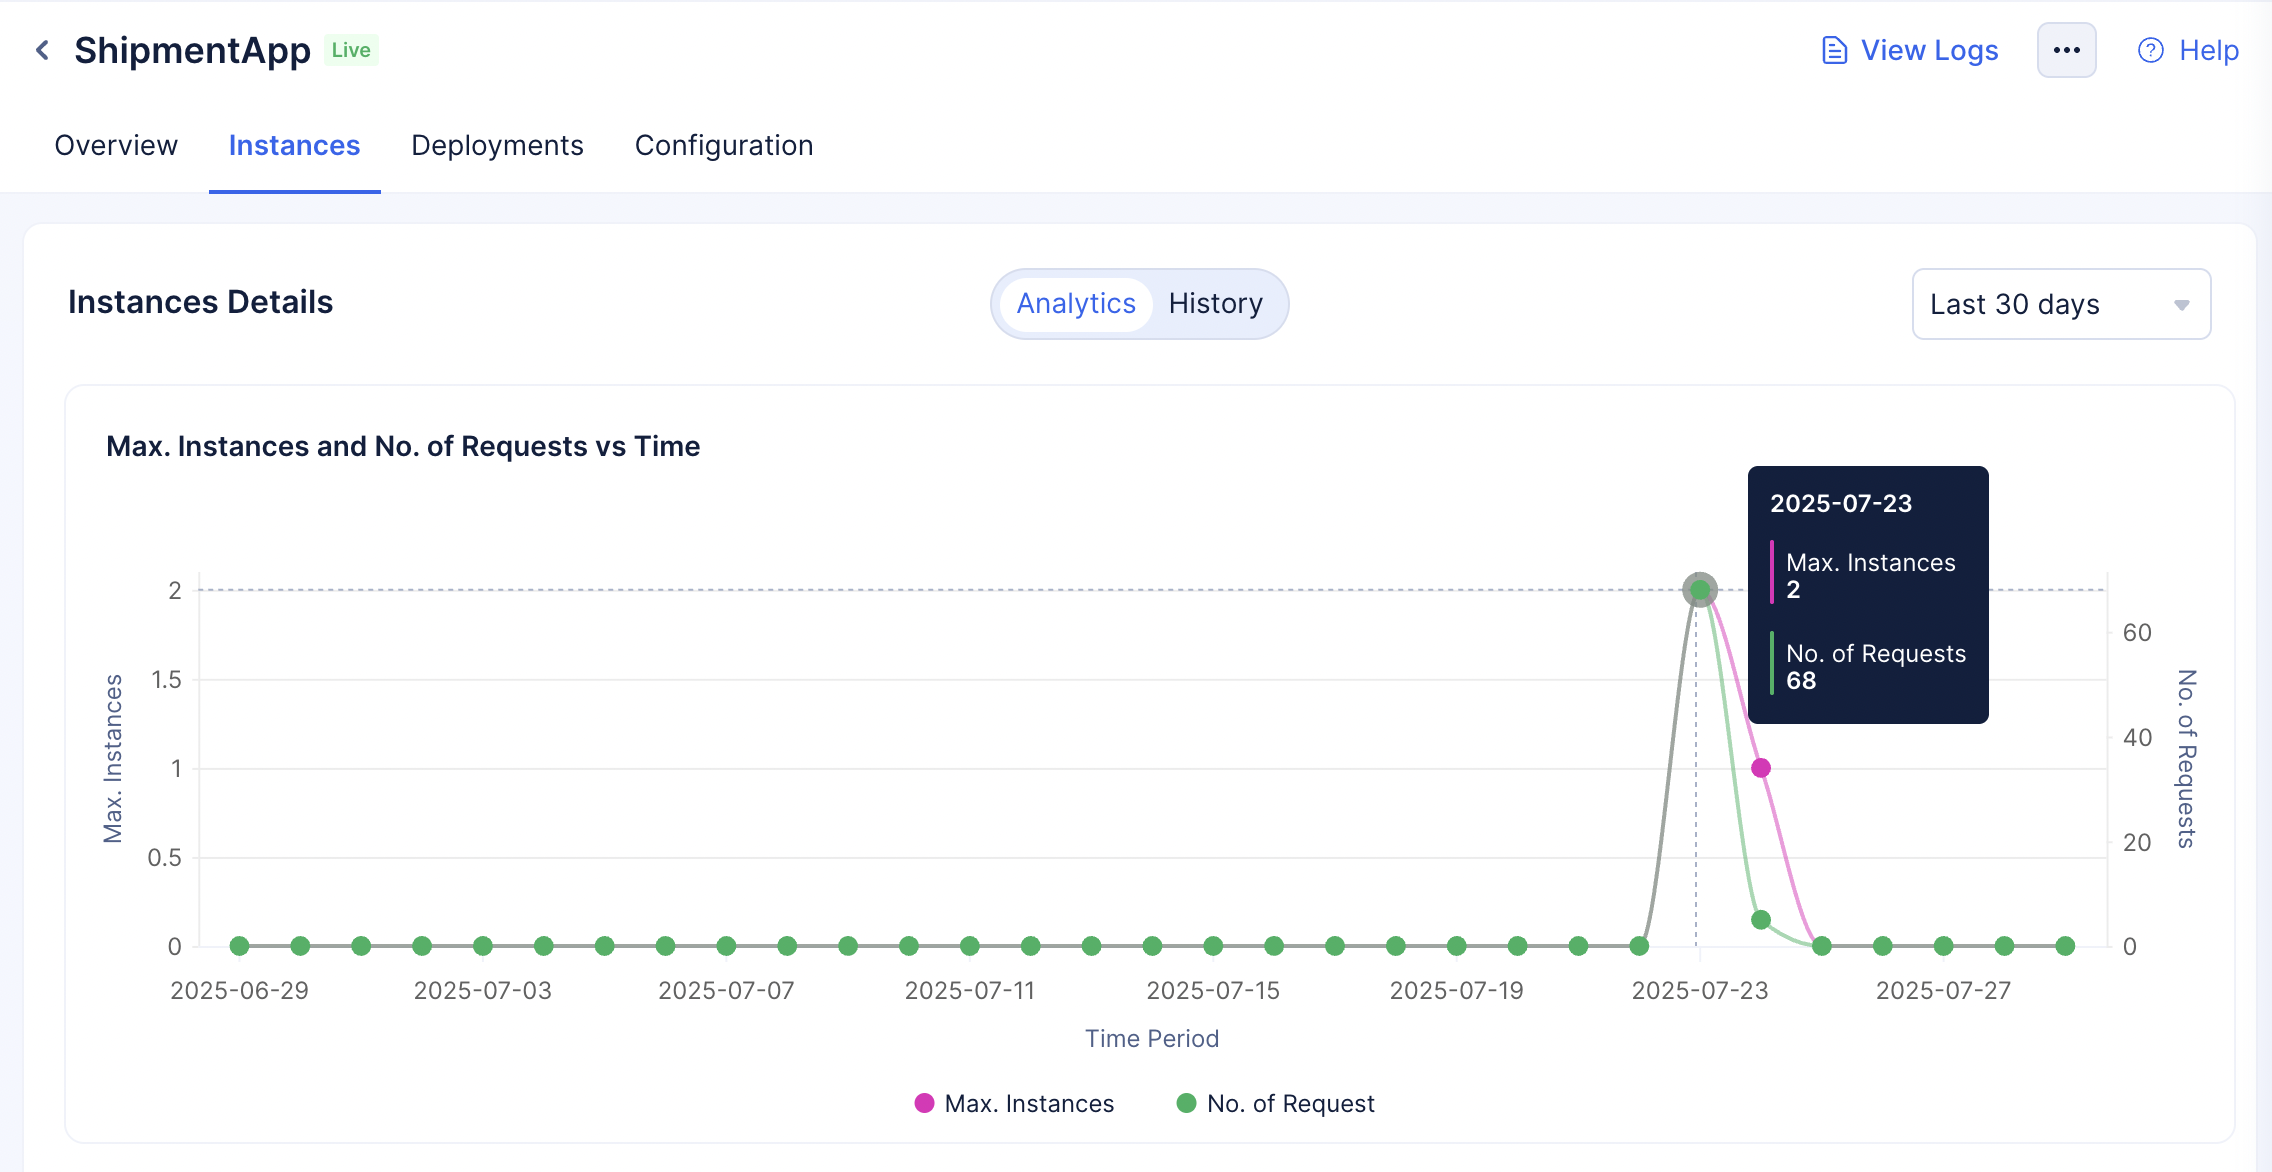Switch to the Deployments tab
This screenshot has height=1172, width=2272.
point(497,146)
